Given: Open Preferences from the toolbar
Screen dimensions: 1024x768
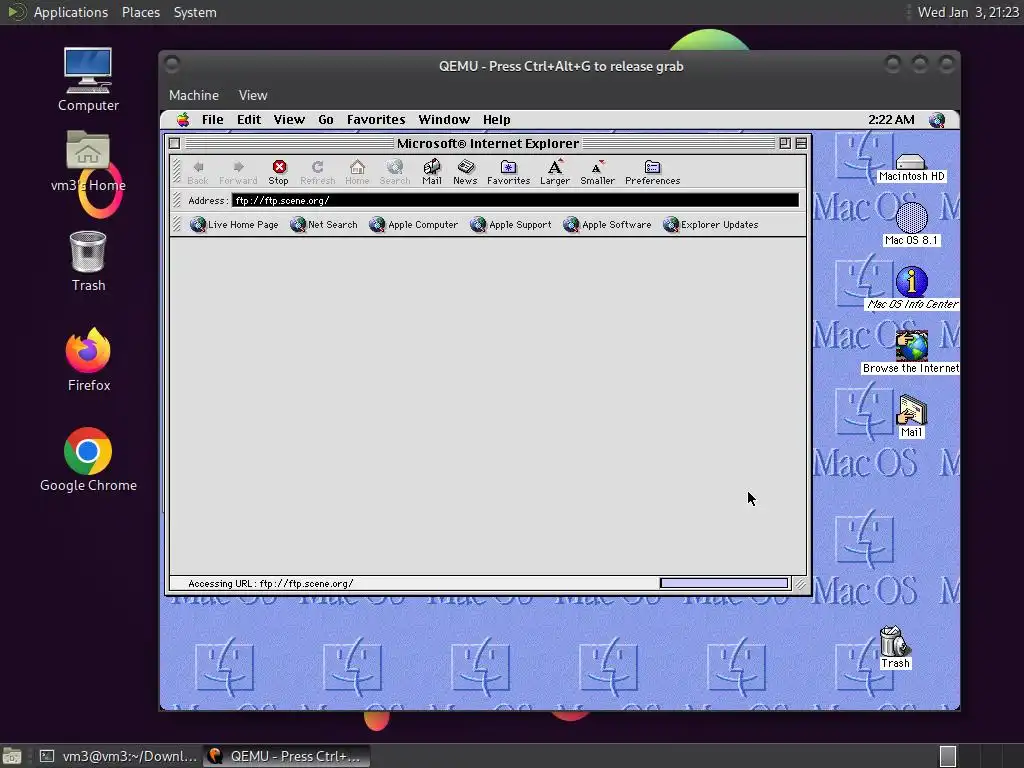Looking at the screenshot, I should [x=652, y=172].
